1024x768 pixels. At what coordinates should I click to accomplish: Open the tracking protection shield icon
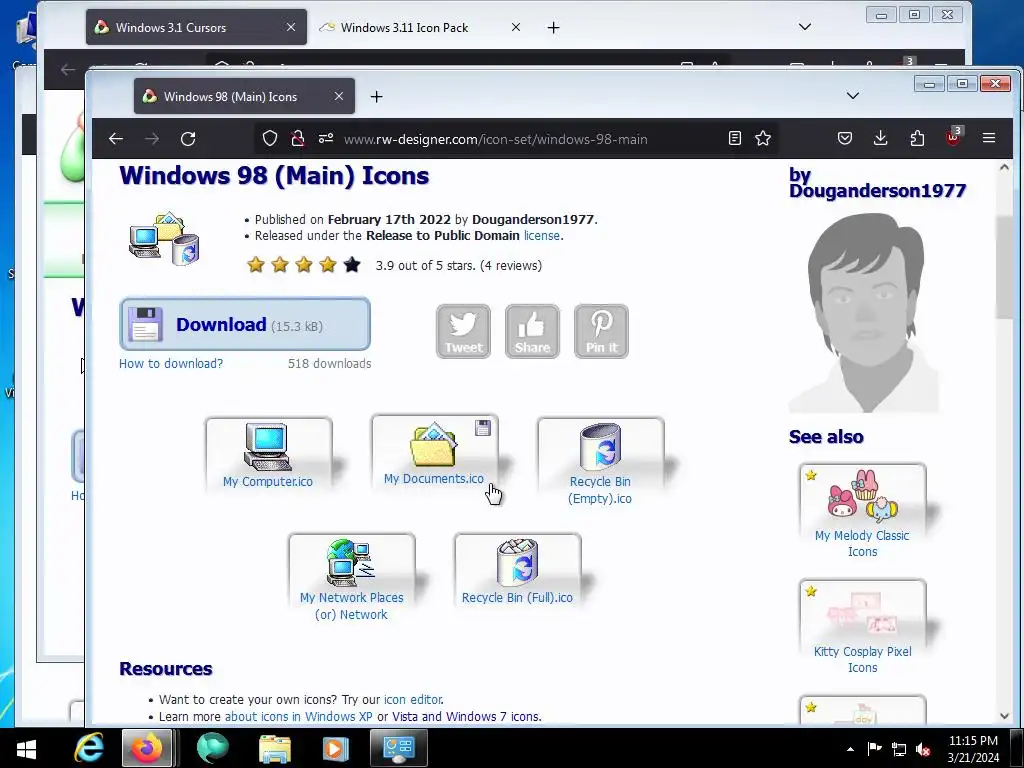[270, 138]
